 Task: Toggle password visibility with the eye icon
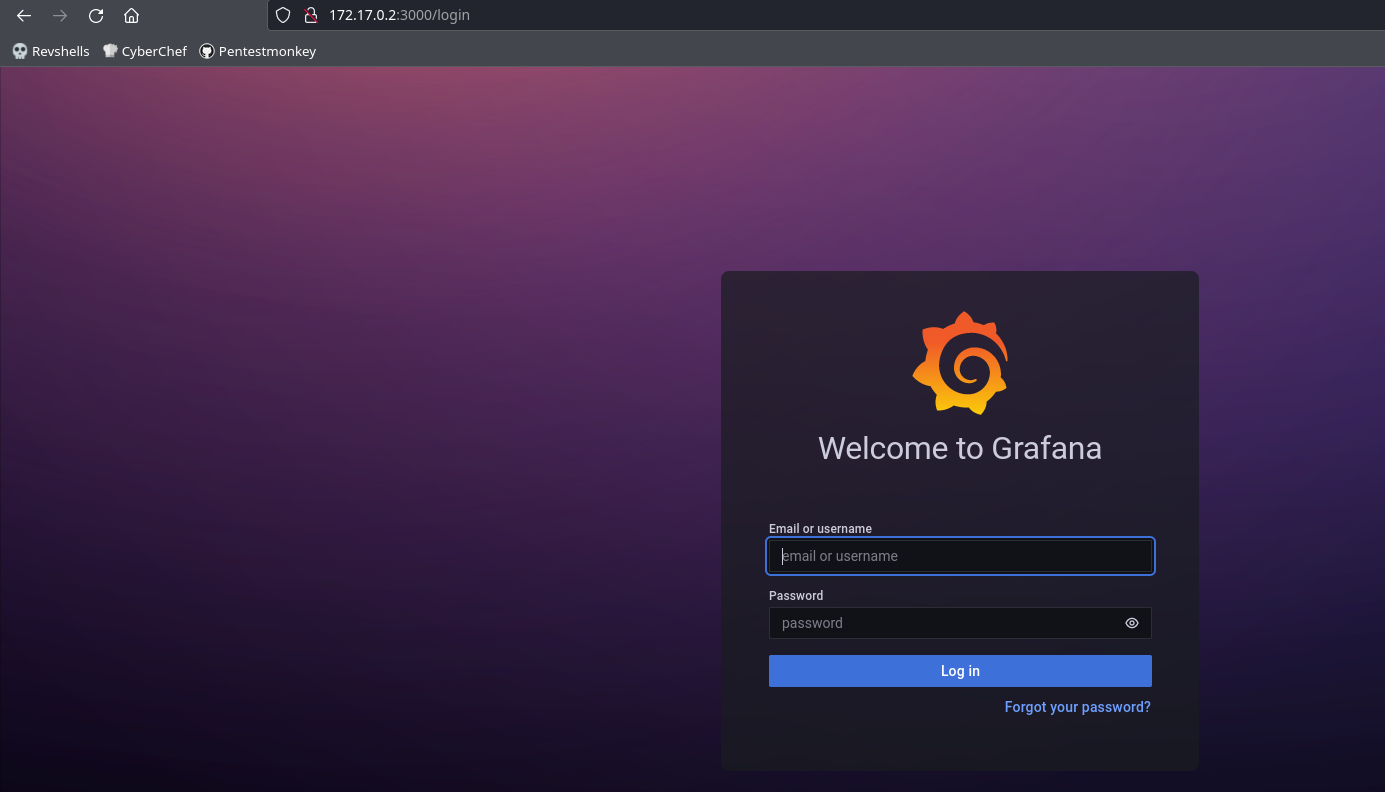click(x=1132, y=623)
